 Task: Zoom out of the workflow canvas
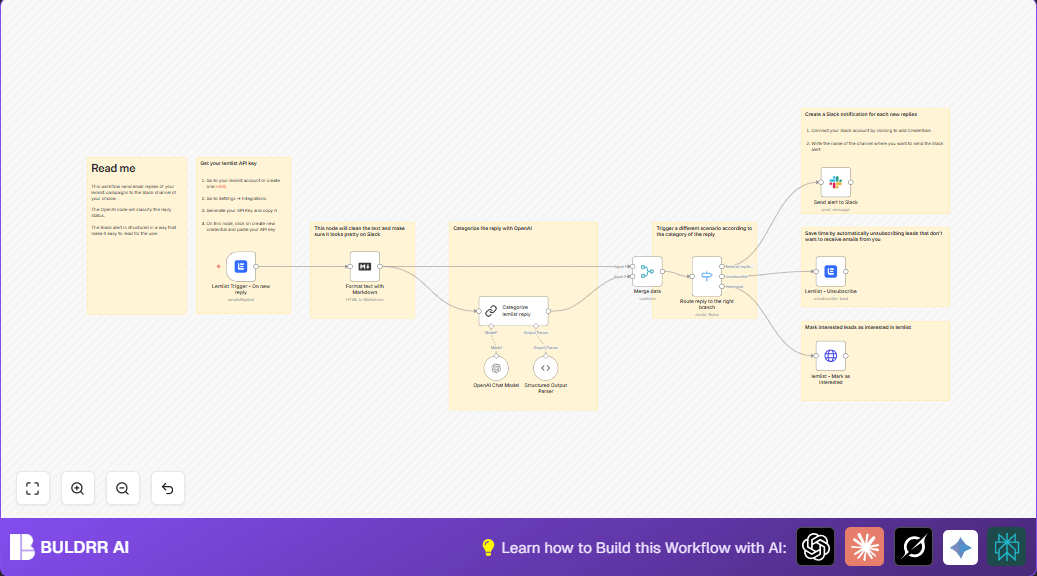tap(122, 488)
